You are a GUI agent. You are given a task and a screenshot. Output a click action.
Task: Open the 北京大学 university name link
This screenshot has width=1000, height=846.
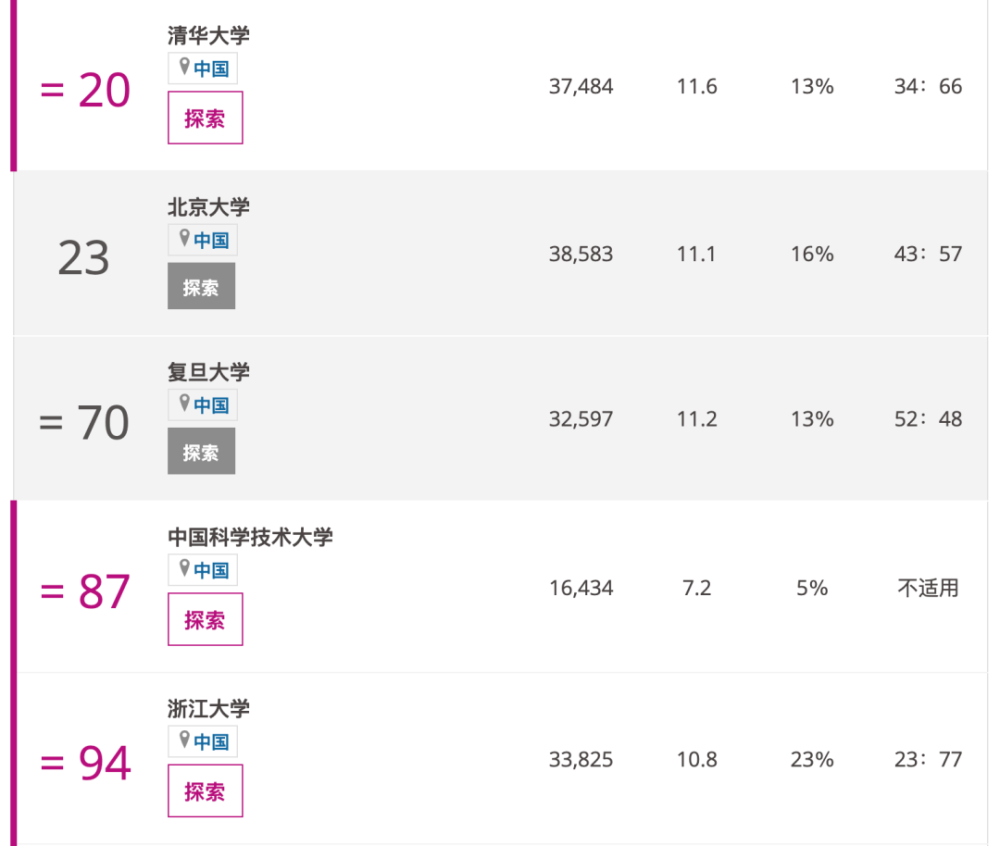tap(209, 207)
